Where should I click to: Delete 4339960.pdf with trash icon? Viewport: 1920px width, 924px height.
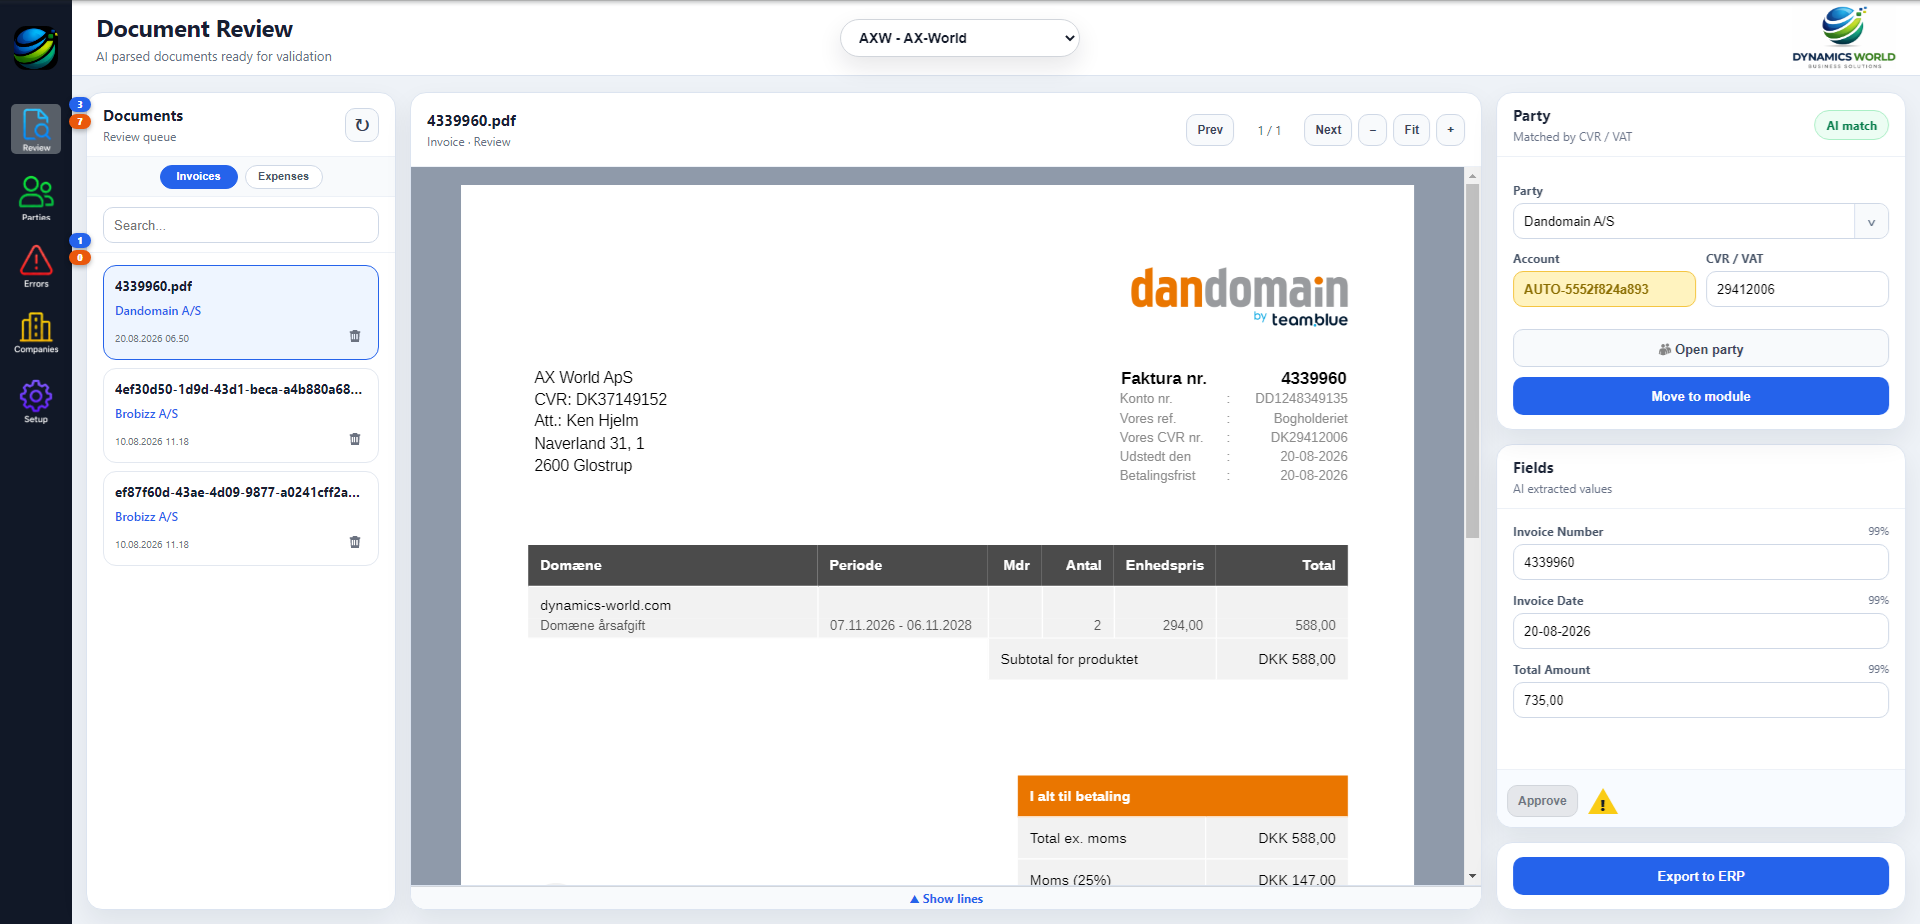[x=355, y=336]
